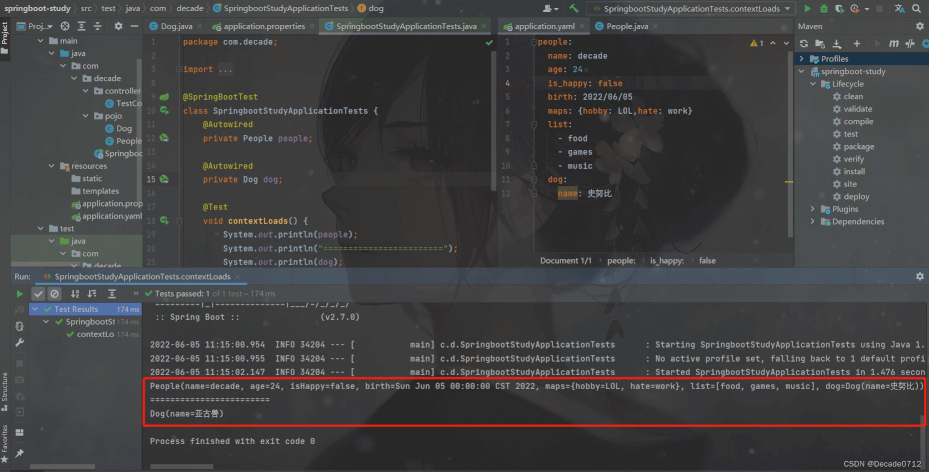This screenshot has height=472, width=929.
Task: Toggle Maven offline mode icon
Action: (x=909, y=43)
